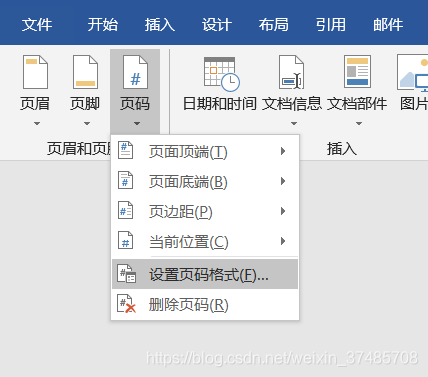This screenshot has height=377, width=428.
Task: Click the 页面底端 page-bottom icon
Action: coord(126,180)
